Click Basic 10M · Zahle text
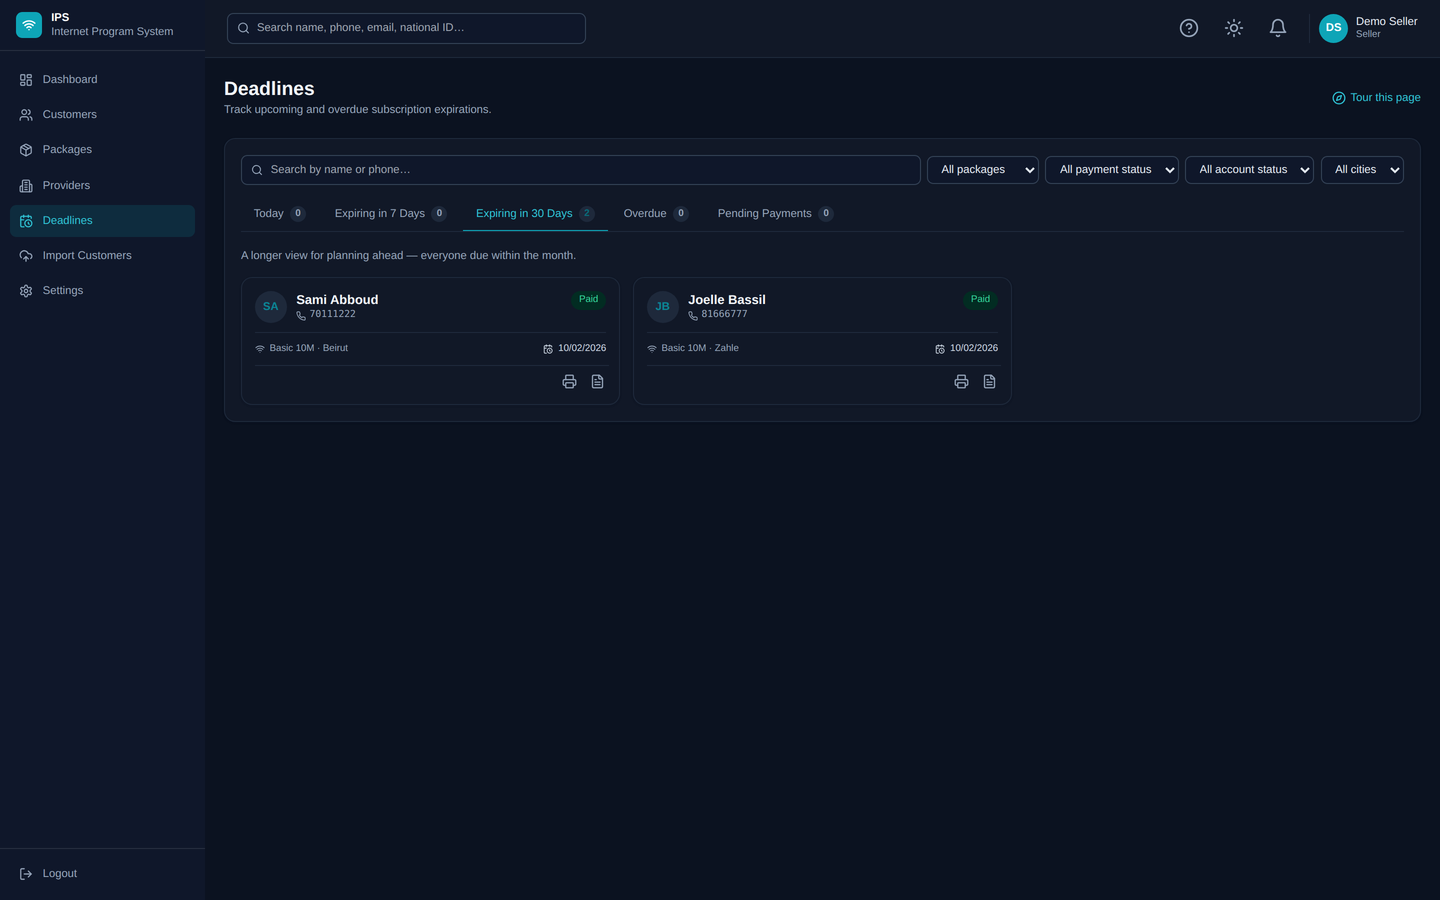 click(x=700, y=349)
